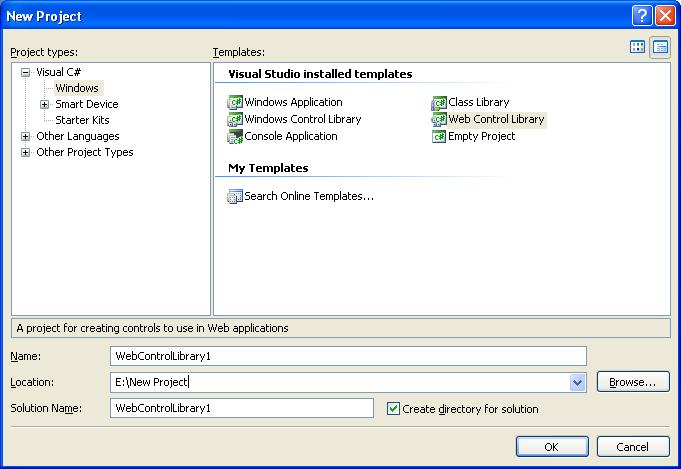Toggle Create directory for solution checkbox
The image size is (681, 469).
(x=393, y=409)
